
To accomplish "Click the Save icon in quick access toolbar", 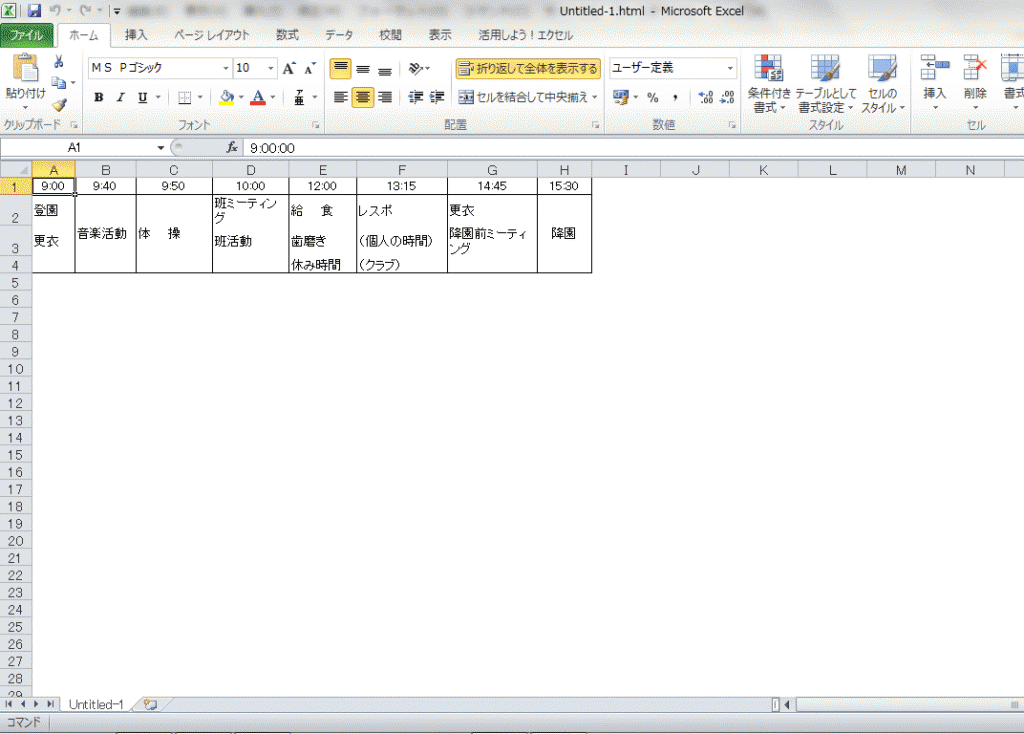I will (x=34, y=11).
